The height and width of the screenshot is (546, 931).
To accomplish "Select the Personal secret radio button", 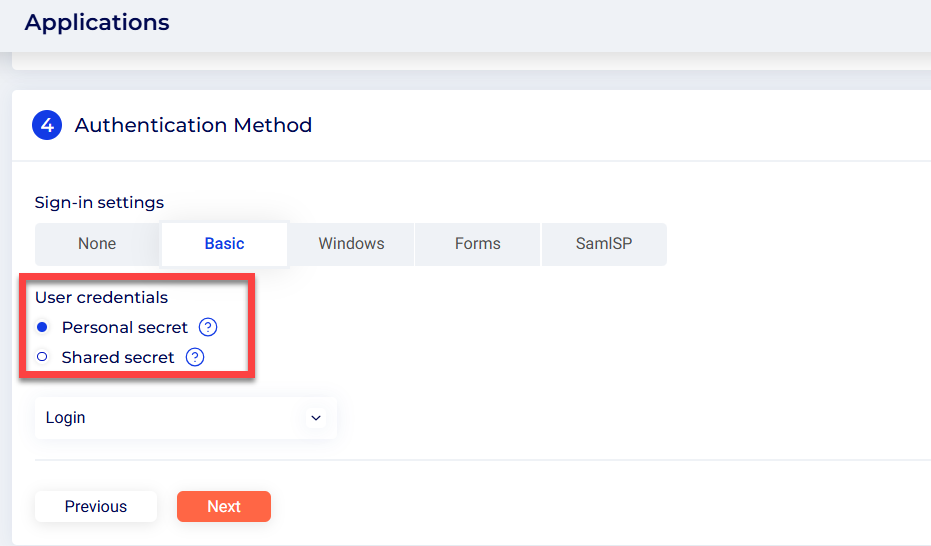I will click(x=42, y=327).
